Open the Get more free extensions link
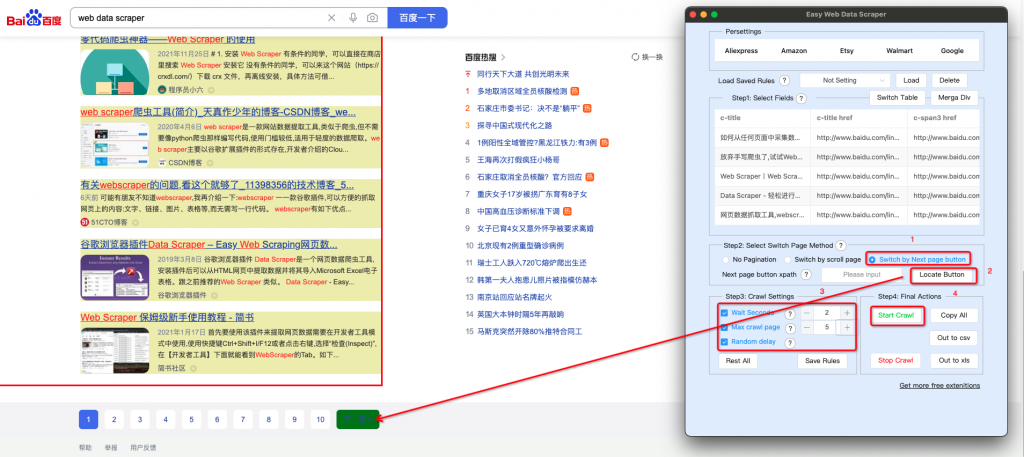This screenshot has width=1024, height=457. (941, 385)
